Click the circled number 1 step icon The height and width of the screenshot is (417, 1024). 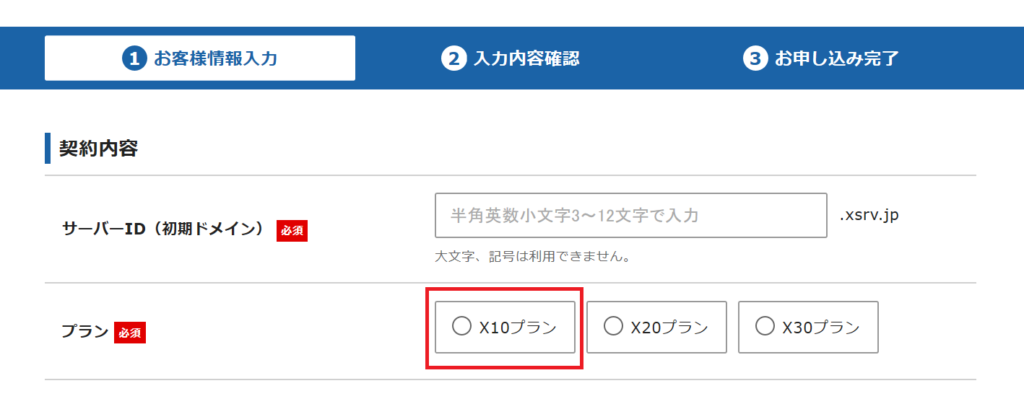[x=133, y=59]
